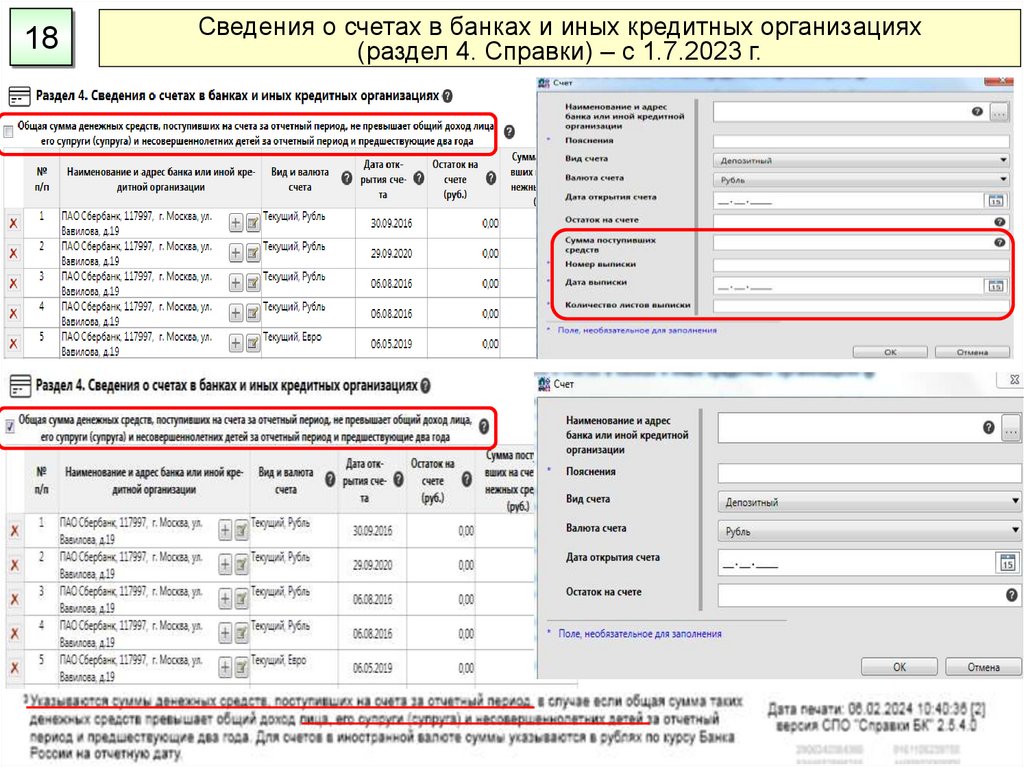Viewport: 1024px width, 767px height.
Task: Open the 'Дата открытия счета' calendar in upper dialog
Action: [x=995, y=201]
